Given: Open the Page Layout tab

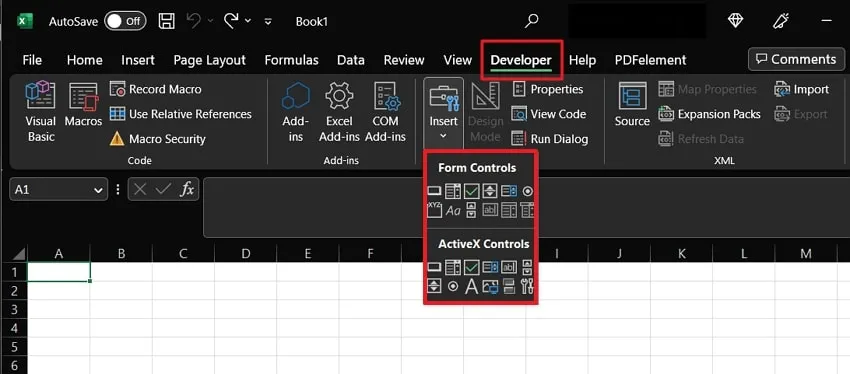Looking at the screenshot, I should tap(209, 60).
